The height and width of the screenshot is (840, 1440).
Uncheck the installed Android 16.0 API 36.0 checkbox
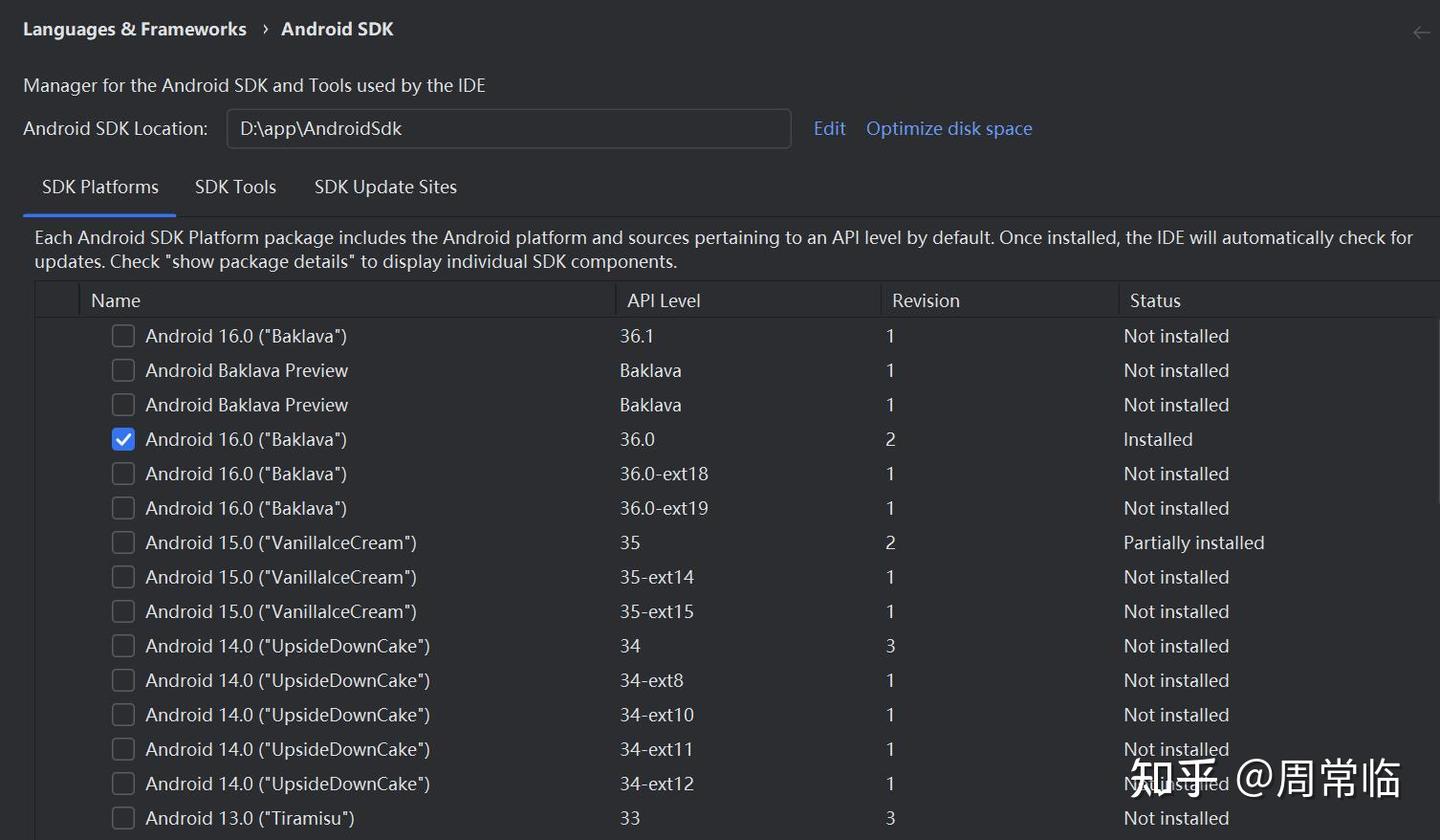[123, 439]
